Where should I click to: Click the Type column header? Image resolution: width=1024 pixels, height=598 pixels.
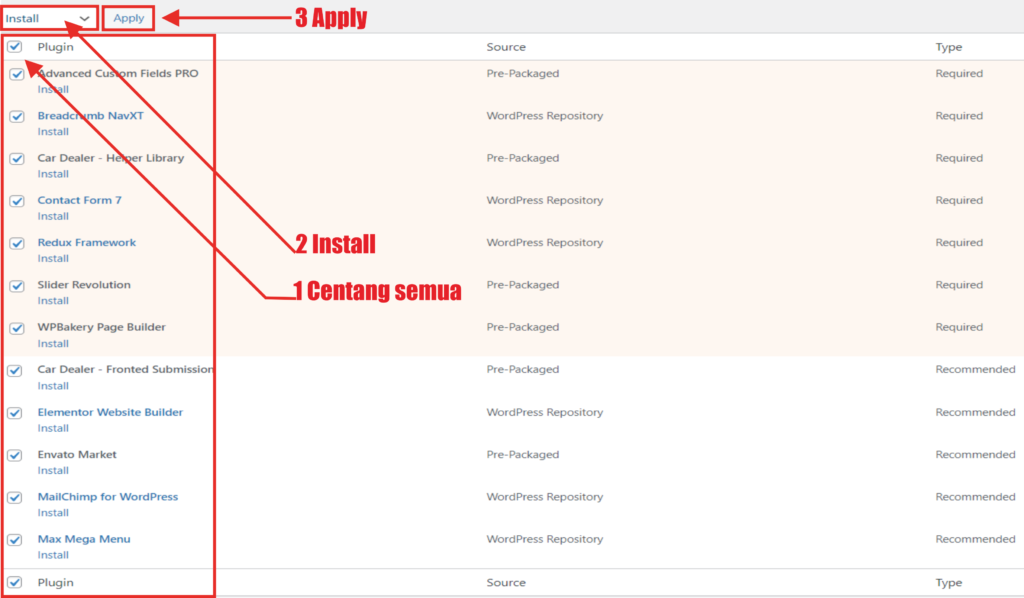pyautogui.click(x=948, y=47)
